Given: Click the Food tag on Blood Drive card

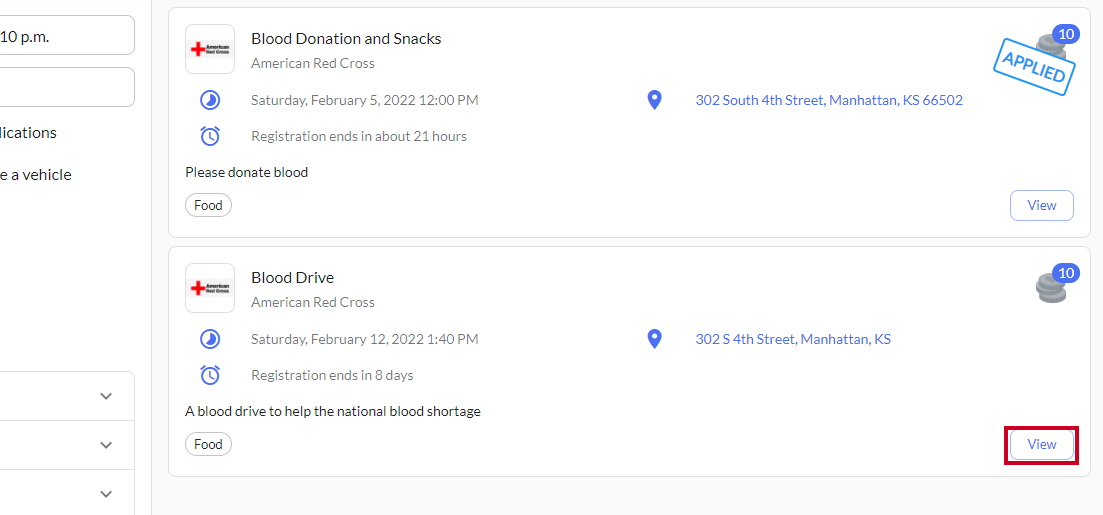Looking at the screenshot, I should (208, 445).
